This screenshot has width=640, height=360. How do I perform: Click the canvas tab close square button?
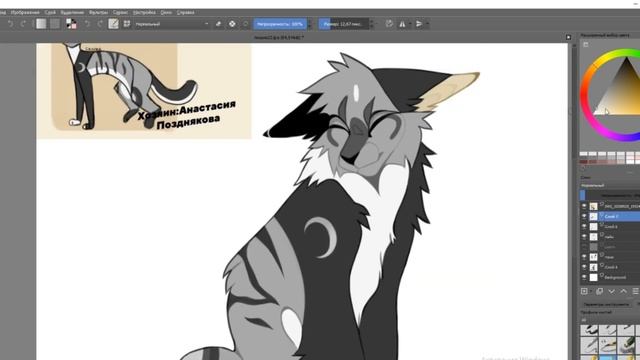click(x=569, y=37)
